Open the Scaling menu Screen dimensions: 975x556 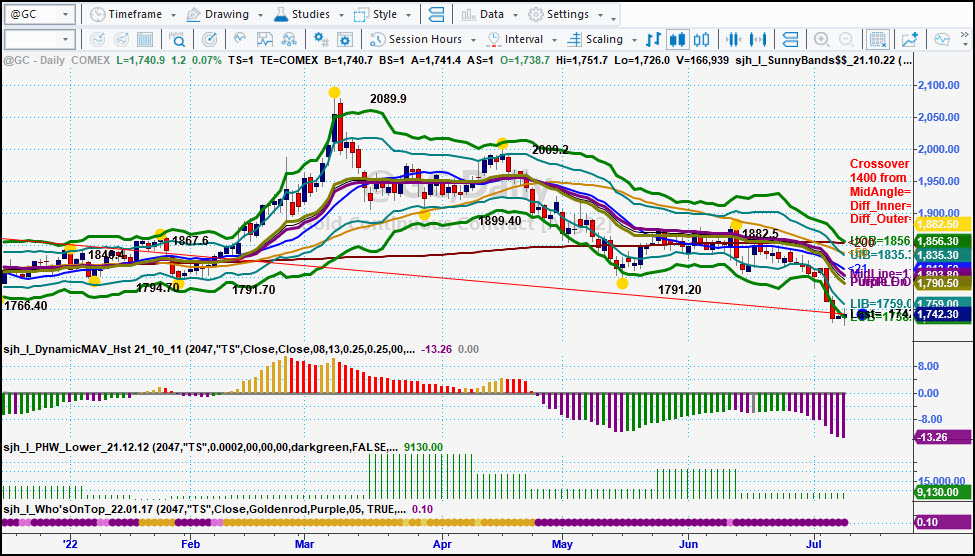point(595,39)
